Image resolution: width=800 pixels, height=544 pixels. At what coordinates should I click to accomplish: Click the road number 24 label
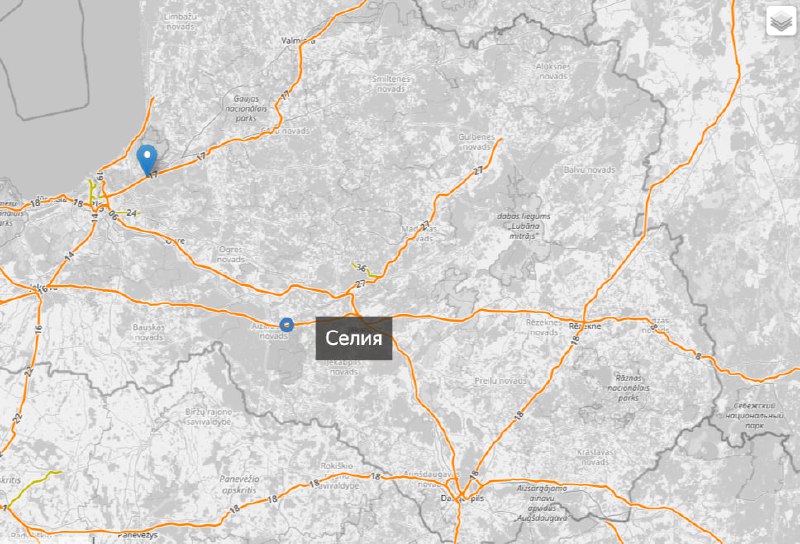click(132, 213)
